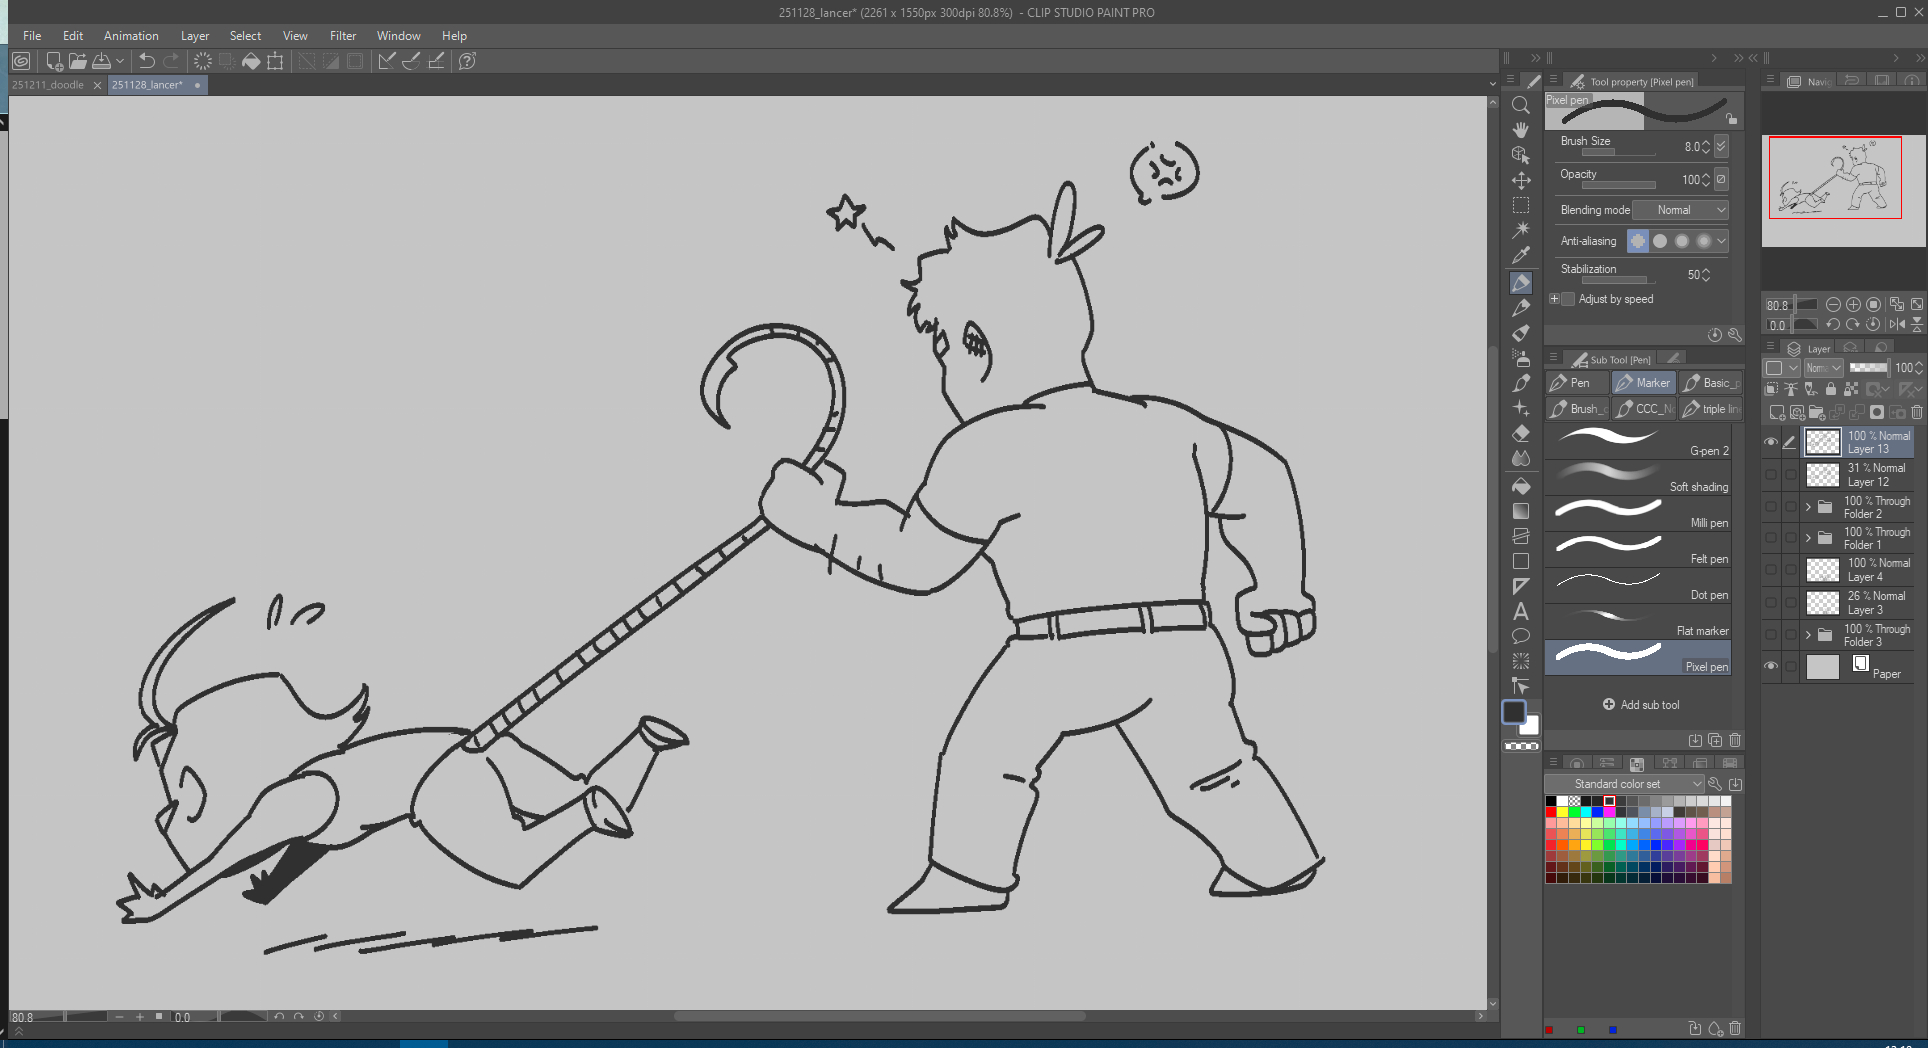Choose the Zoom magnifier tool

pyautogui.click(x=1521, y=105)
